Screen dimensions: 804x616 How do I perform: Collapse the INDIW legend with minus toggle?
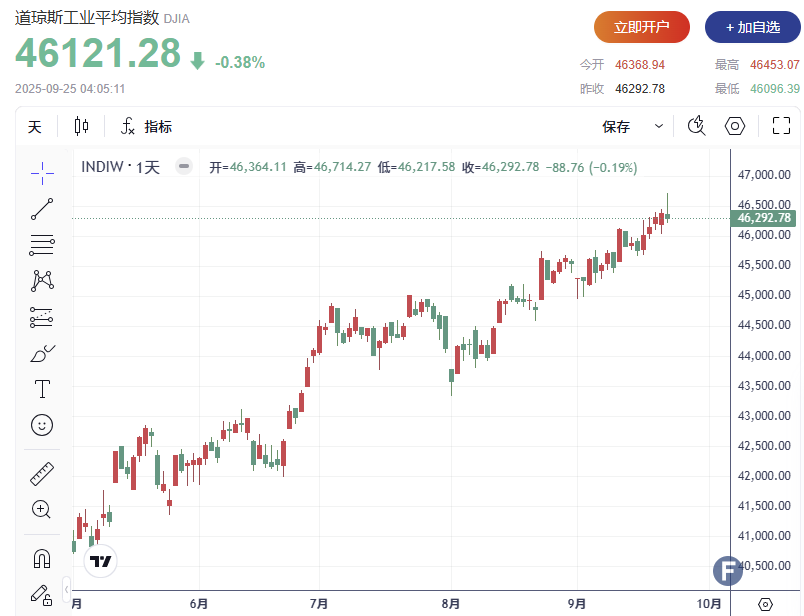(184, 166)
